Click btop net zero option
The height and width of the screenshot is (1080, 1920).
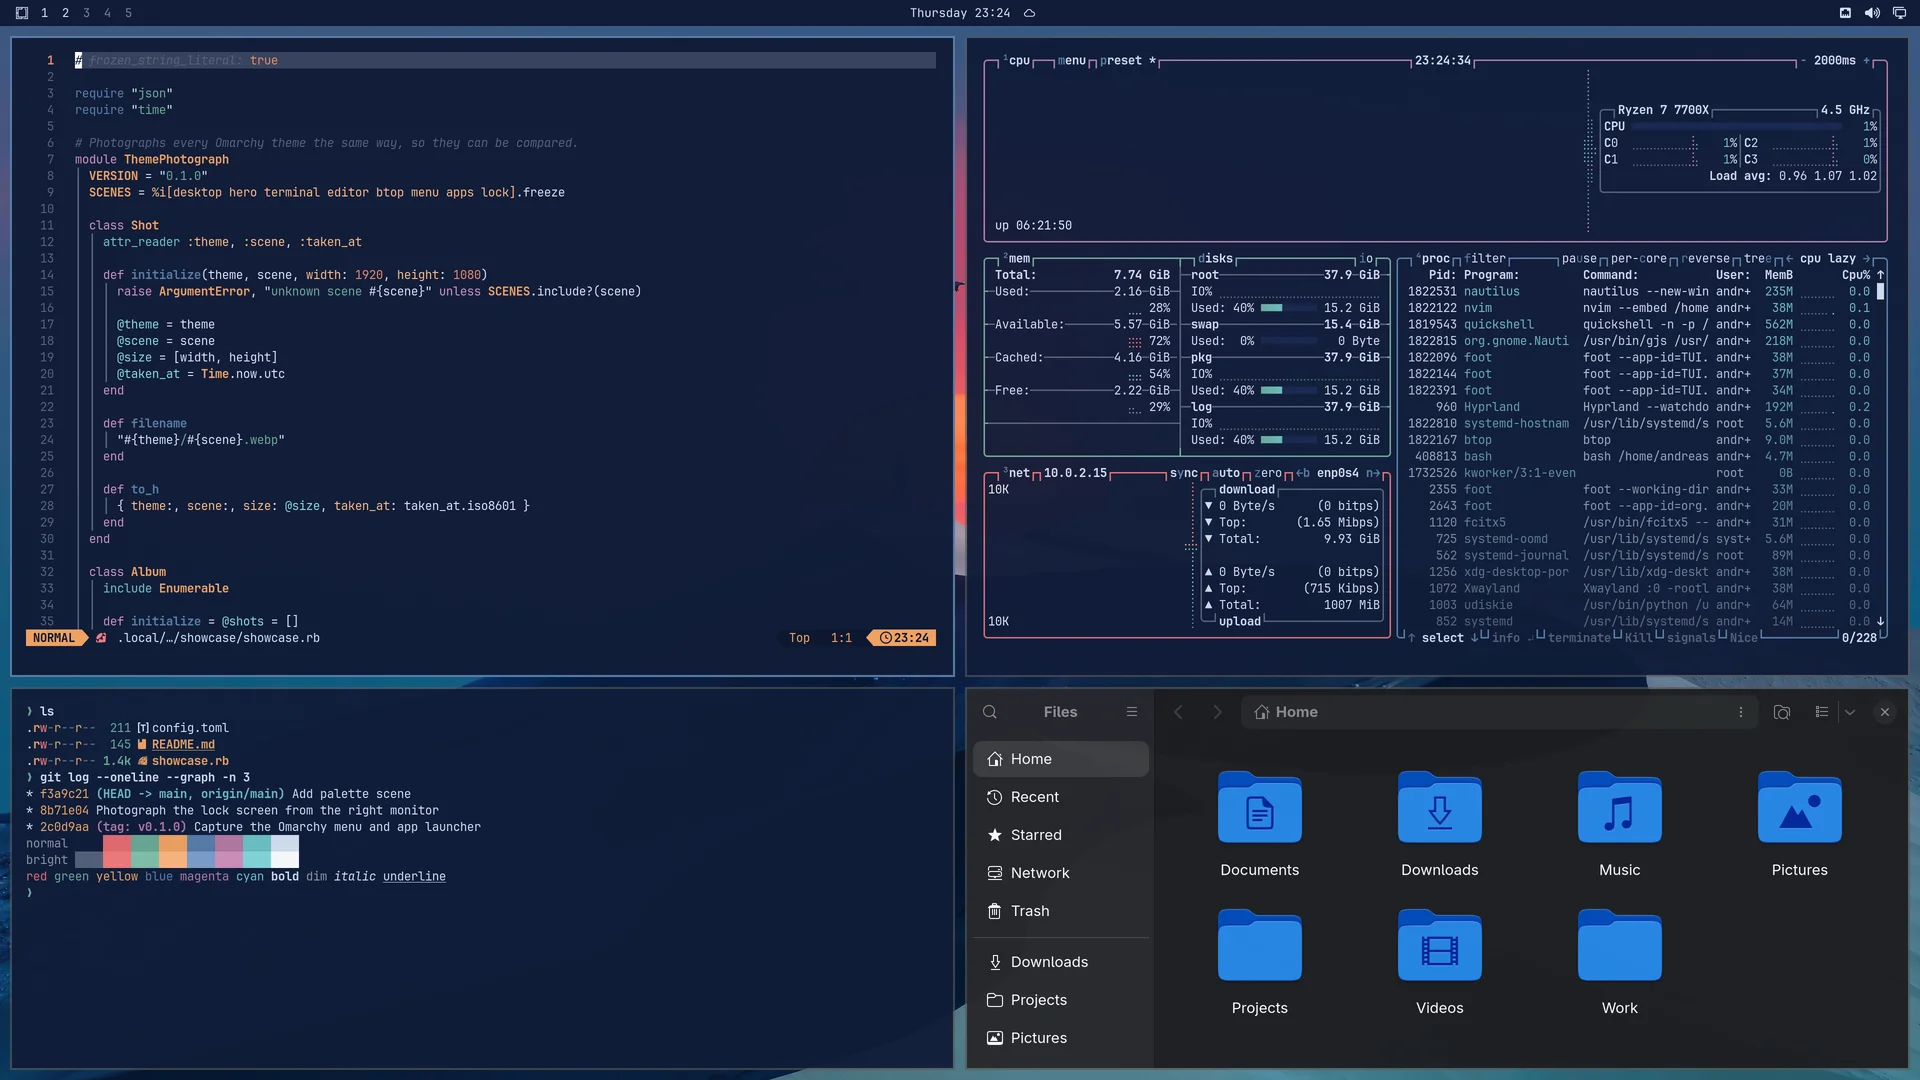click(x=1268, y=473)
